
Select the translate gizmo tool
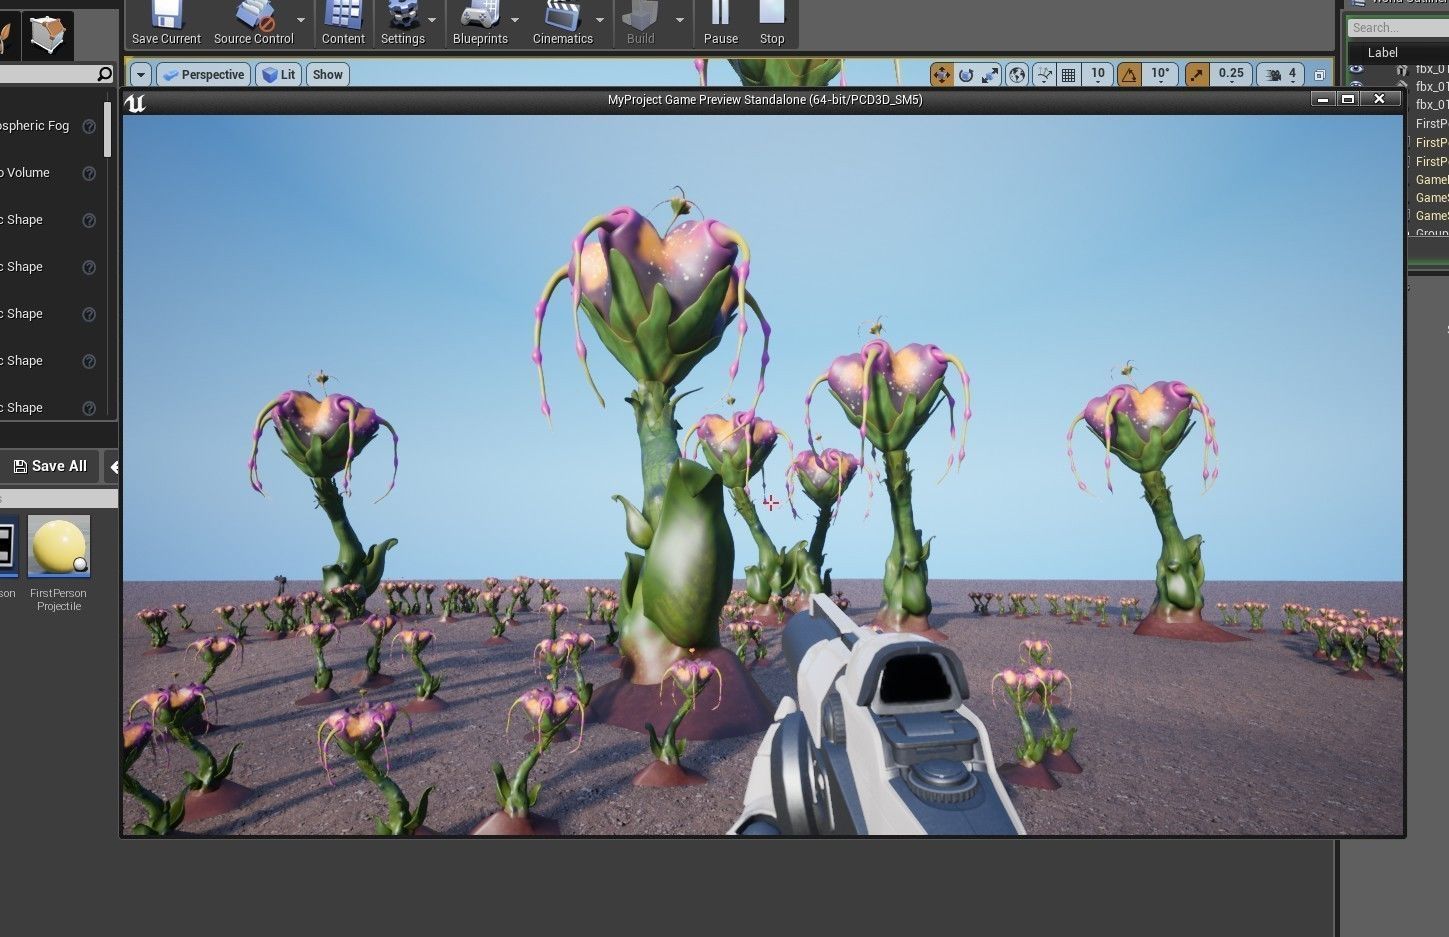pos(941,75)
